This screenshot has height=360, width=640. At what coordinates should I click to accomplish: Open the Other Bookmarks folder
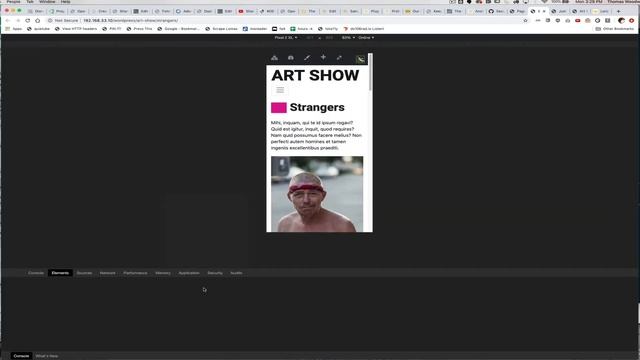615,29
